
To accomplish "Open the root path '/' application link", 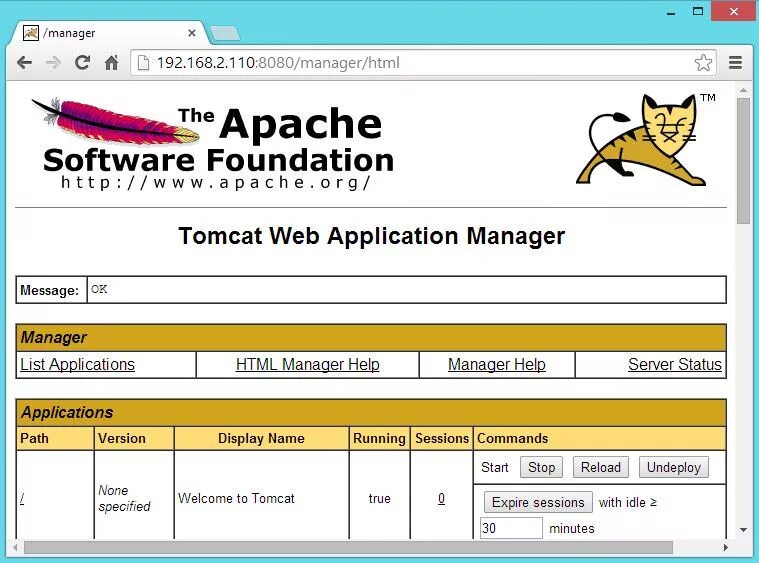I will coord(22,498).
